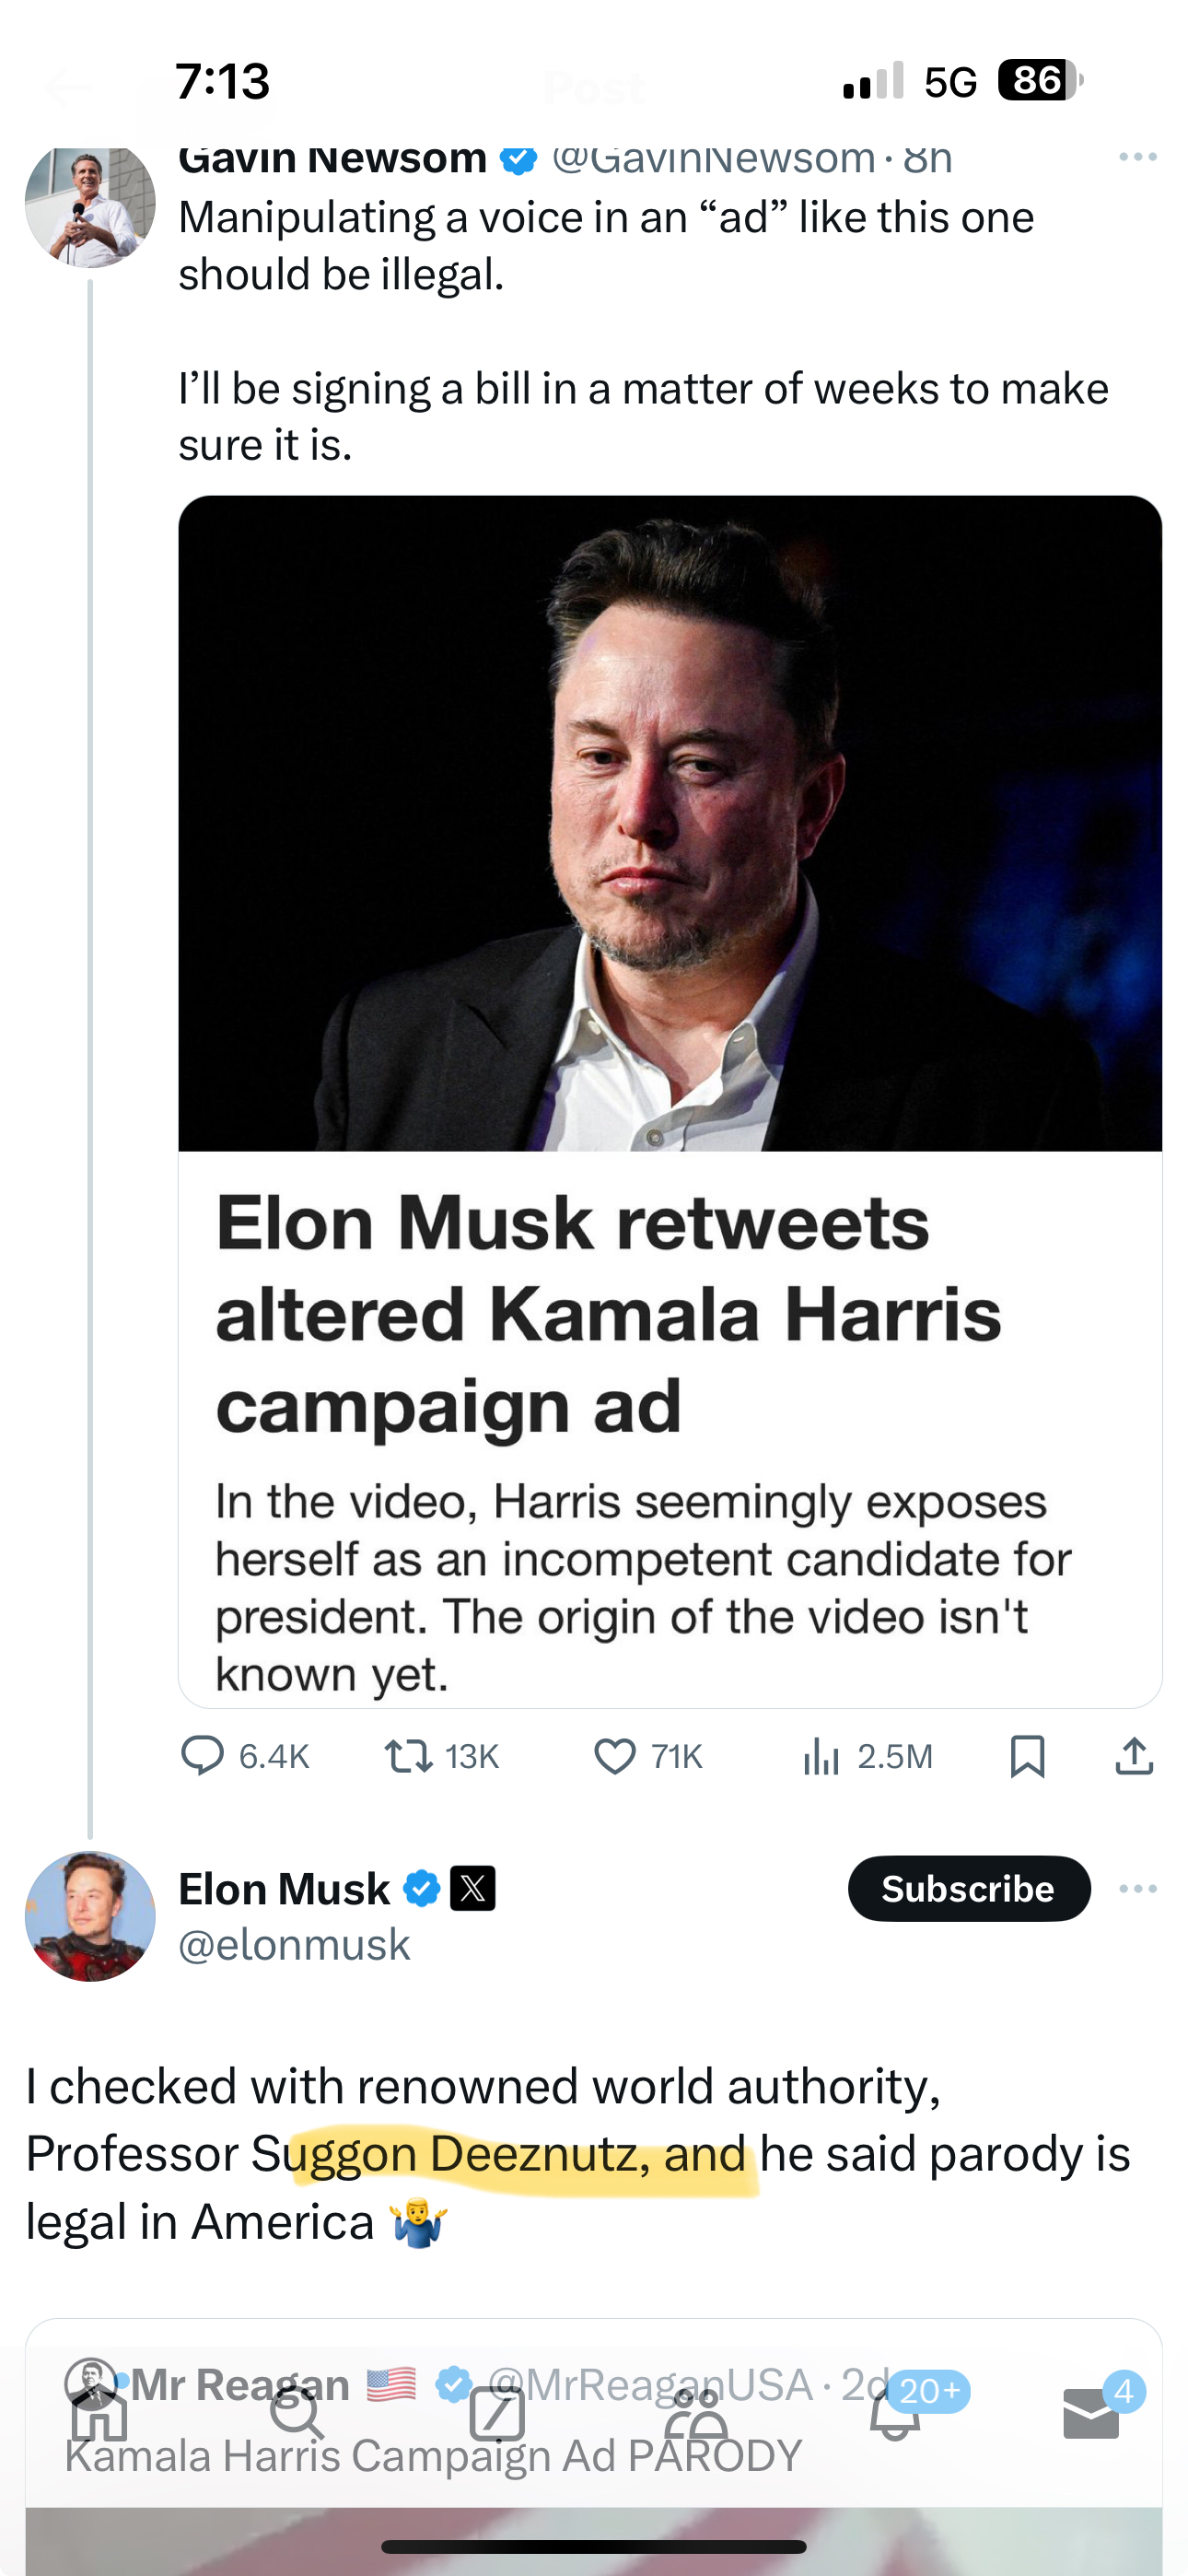Image resolution: width=1188 pixels, height=2576 pixels.
Task: Open Gavin Newsom's profile picture
Action: point(90,204)
